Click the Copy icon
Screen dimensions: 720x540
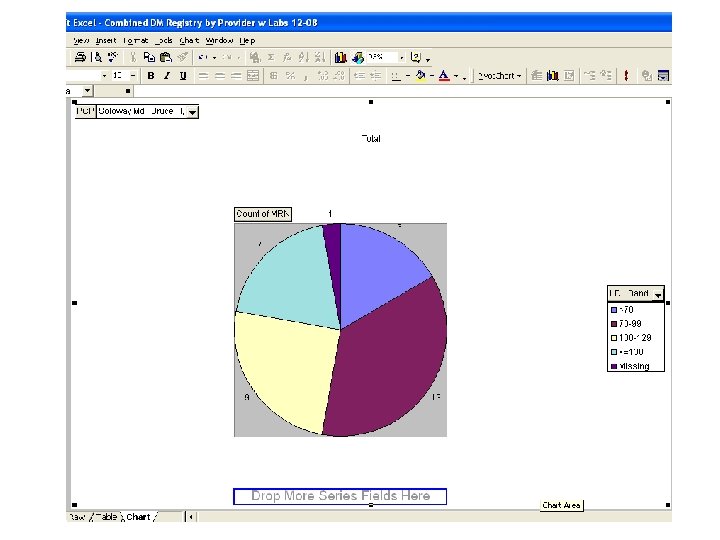coord(149,57)
